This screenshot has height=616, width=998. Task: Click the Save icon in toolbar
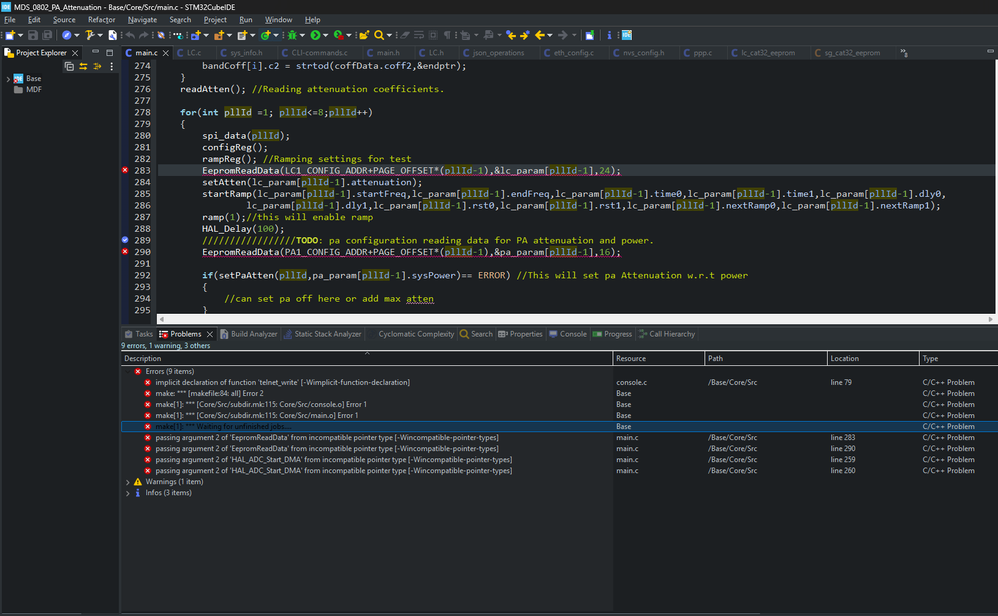tap(33, 35)
